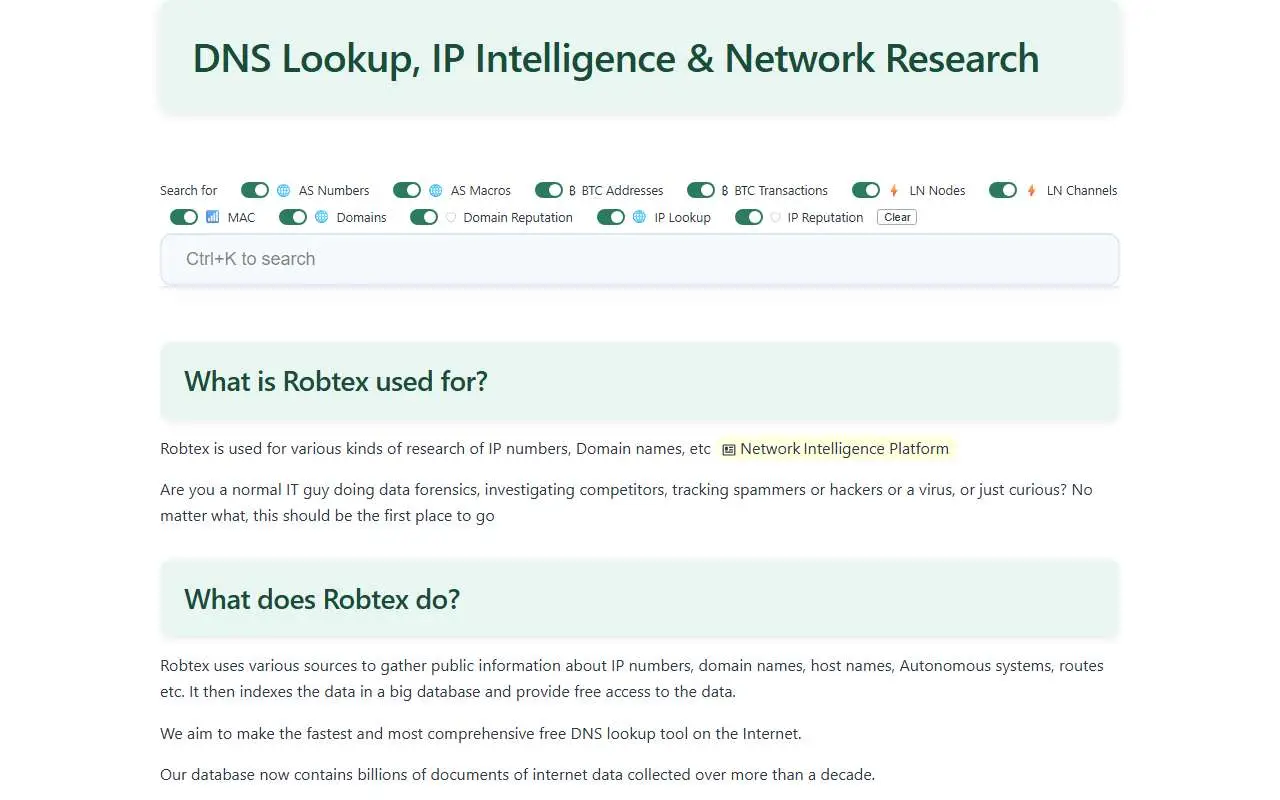The height and width of the screenshot is (800, 1280).
Task: Open the Network Intelligence Platform link
Action: [x=836, y=449]
